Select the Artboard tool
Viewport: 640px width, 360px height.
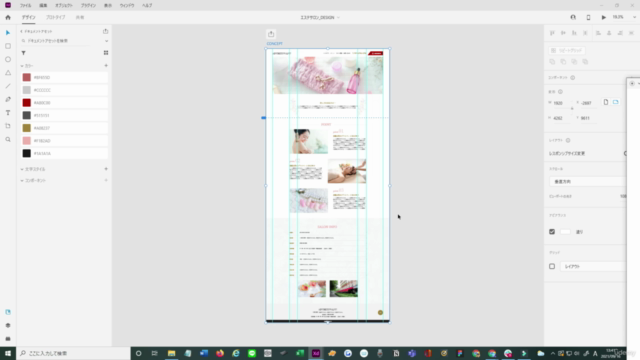pos(8,126)
